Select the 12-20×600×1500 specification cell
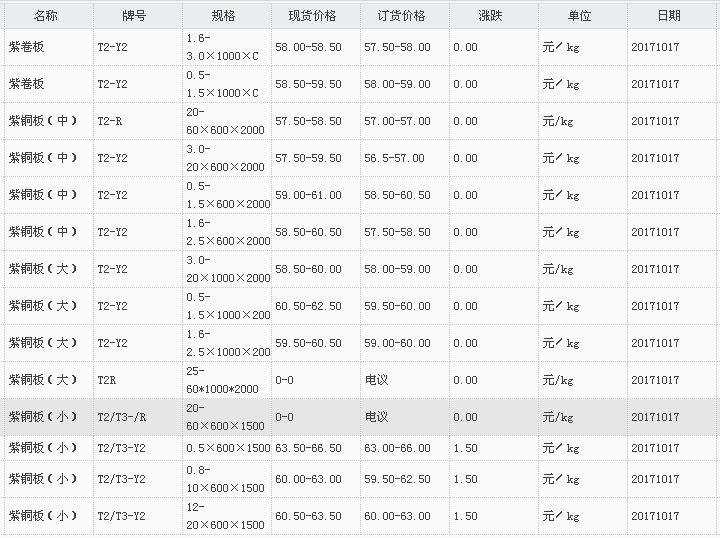720x538 pixels. pyautogui.click(x=225, y=516)
